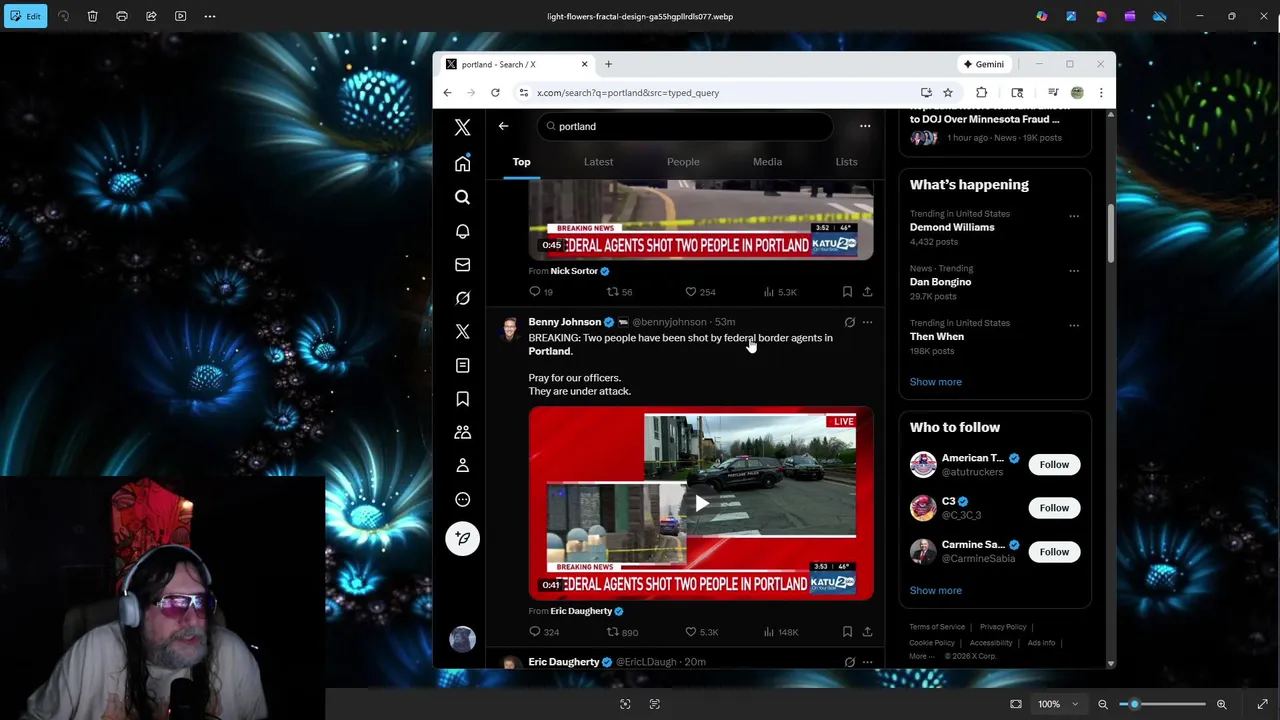1280x720 pixels.
Task: Print the image using the Photos printer icon
Action: point(122,16)
